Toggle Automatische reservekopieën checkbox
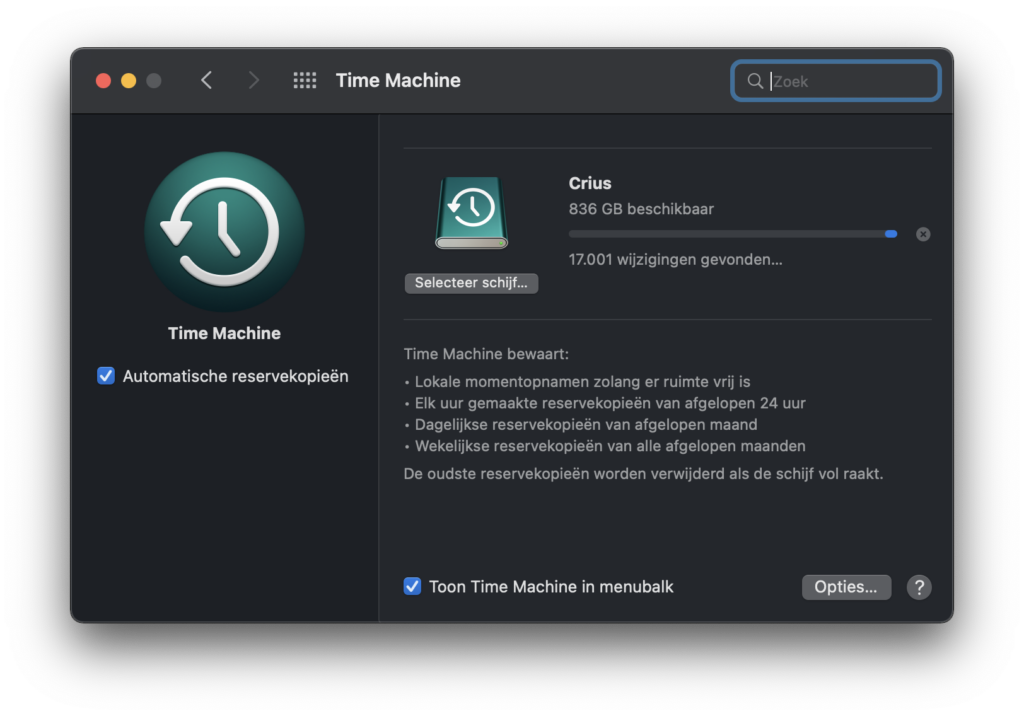Screen dimensions: 1024x716 [x=106, y=376]
